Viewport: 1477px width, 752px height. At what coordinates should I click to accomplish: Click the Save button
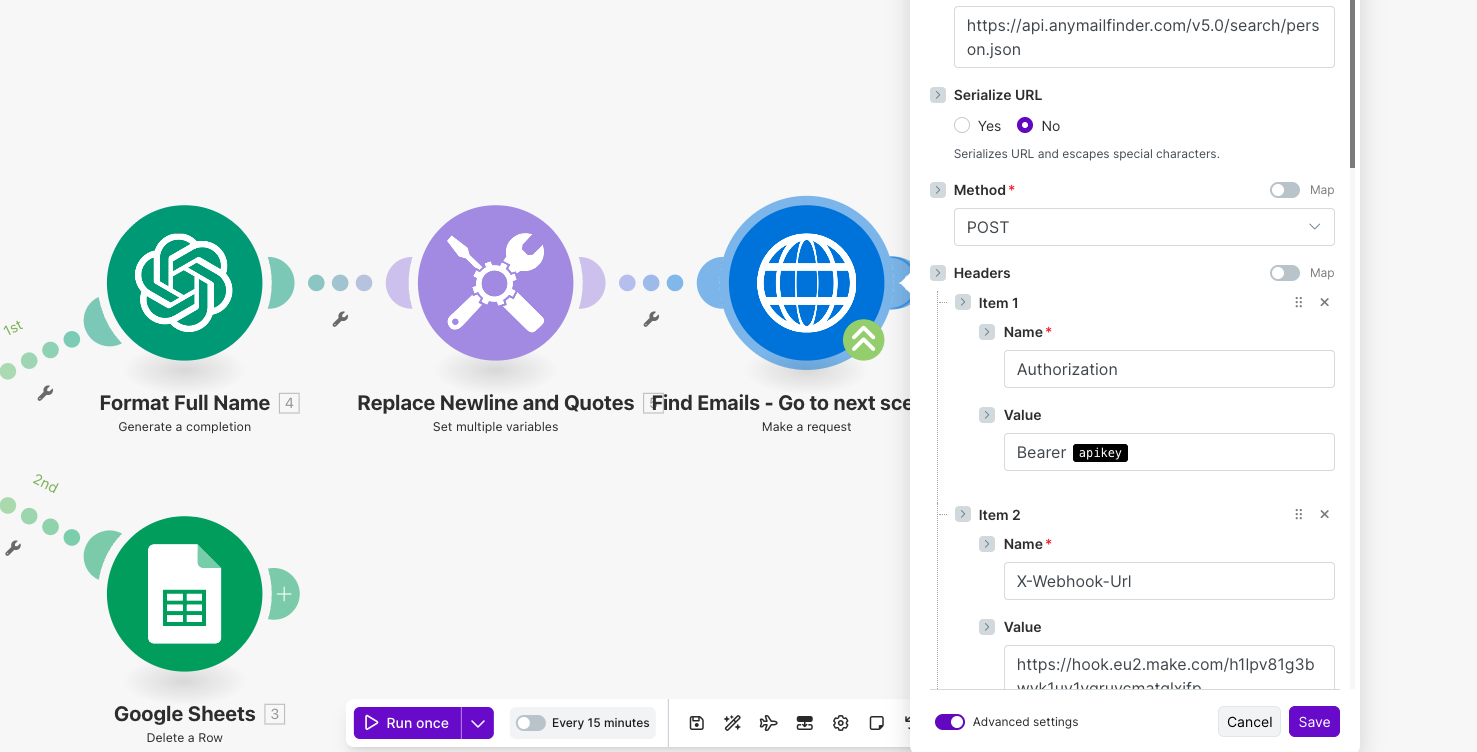point(1314,722)
